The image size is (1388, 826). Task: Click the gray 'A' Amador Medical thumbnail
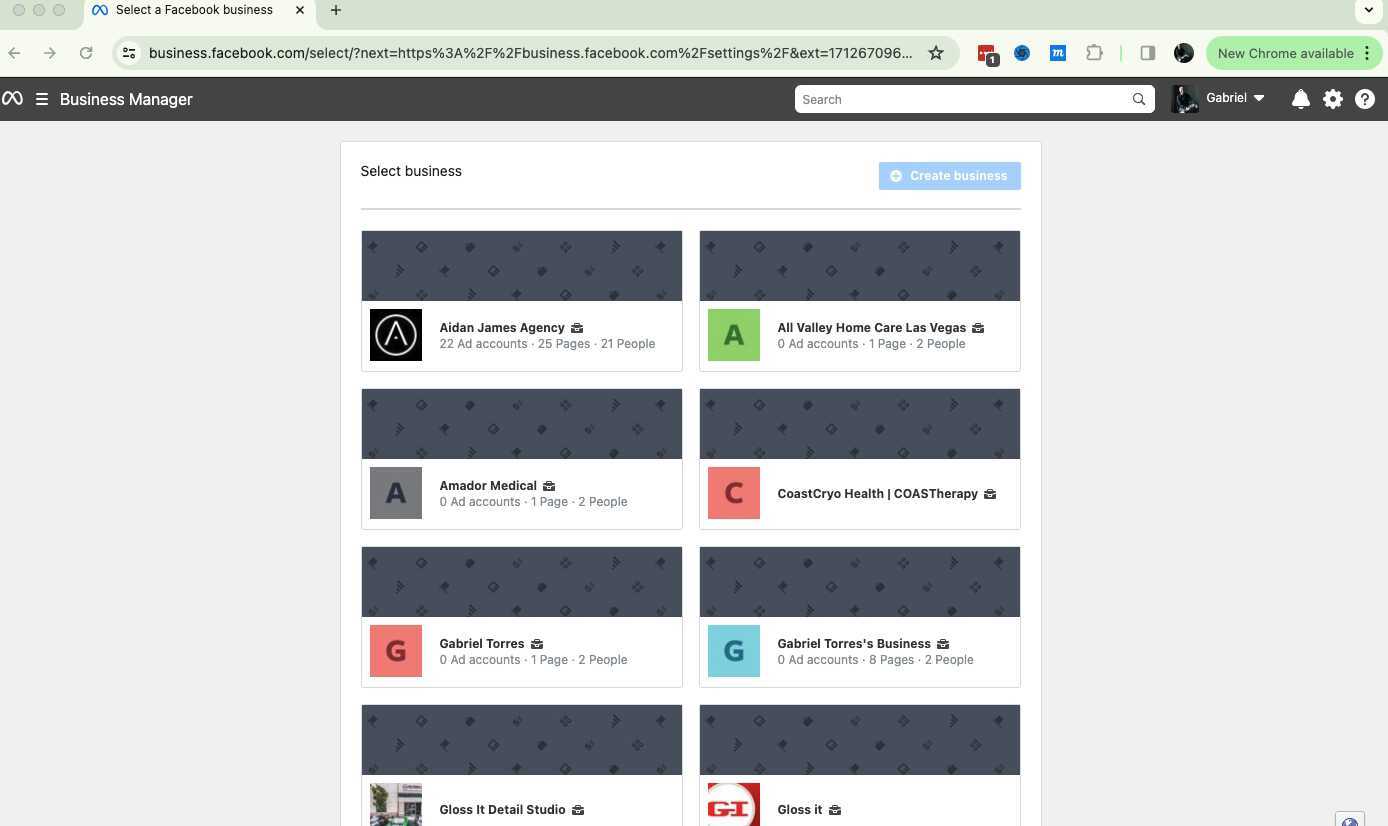pyautogui.click(x=396, y=493)
